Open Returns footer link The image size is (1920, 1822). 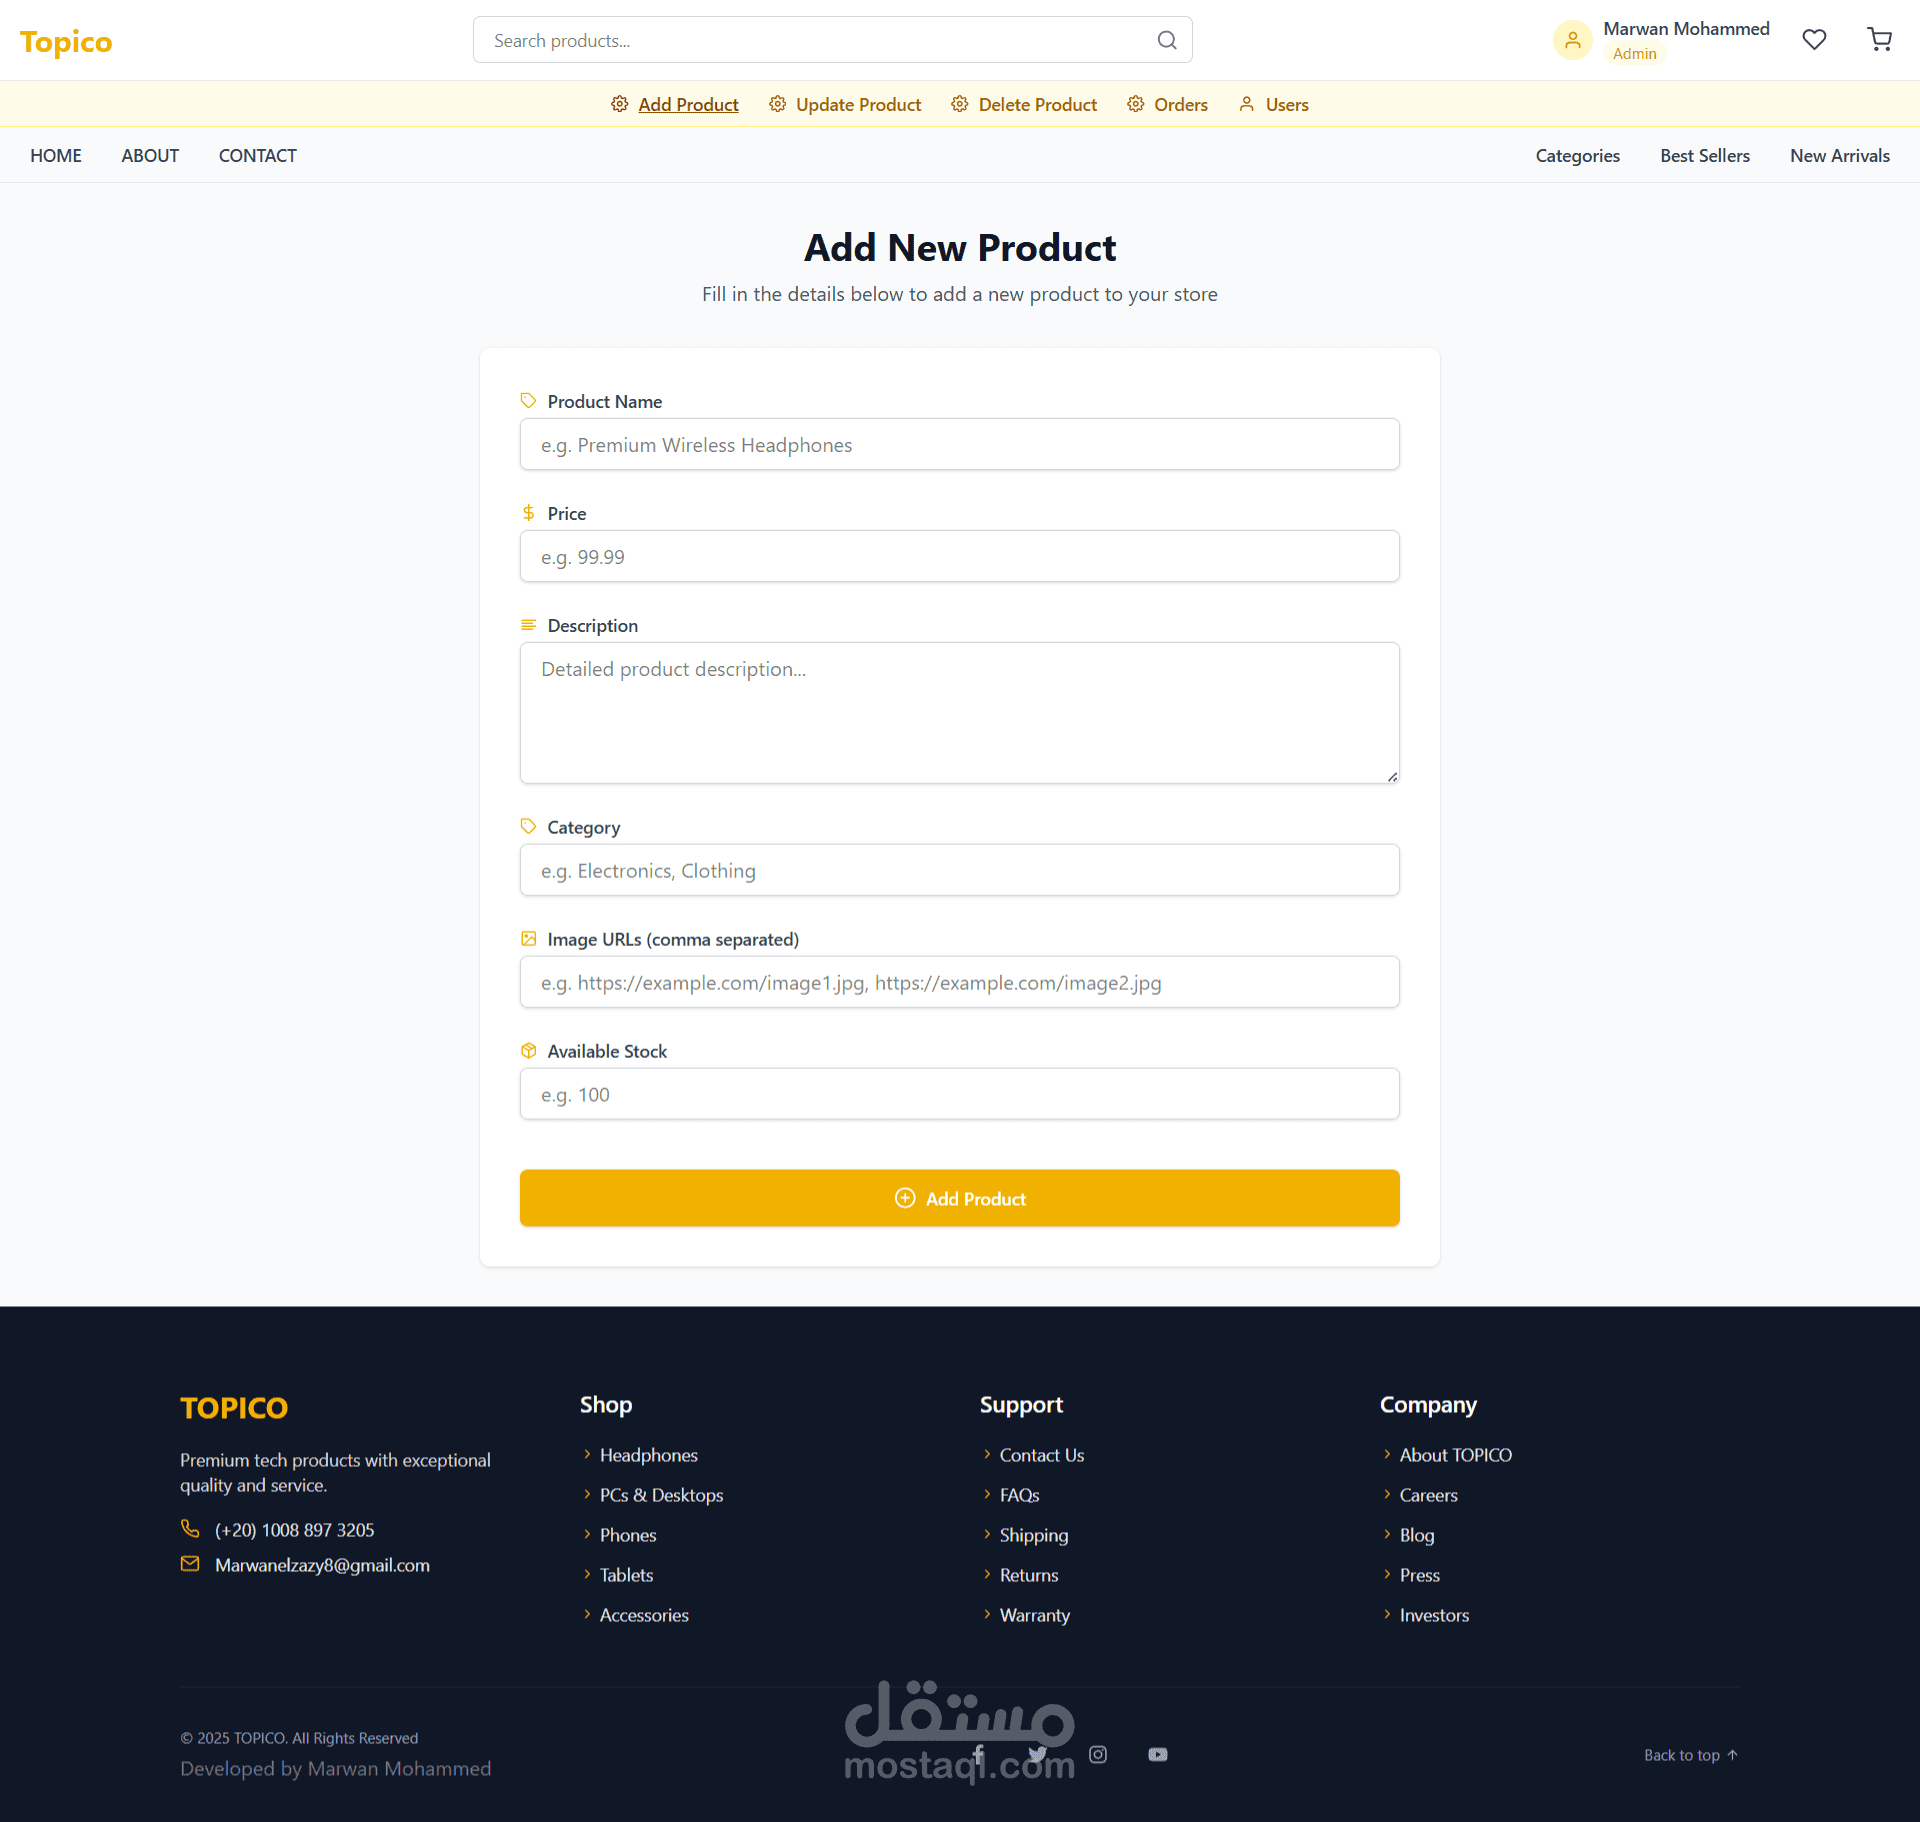tap(1028, 1575)
